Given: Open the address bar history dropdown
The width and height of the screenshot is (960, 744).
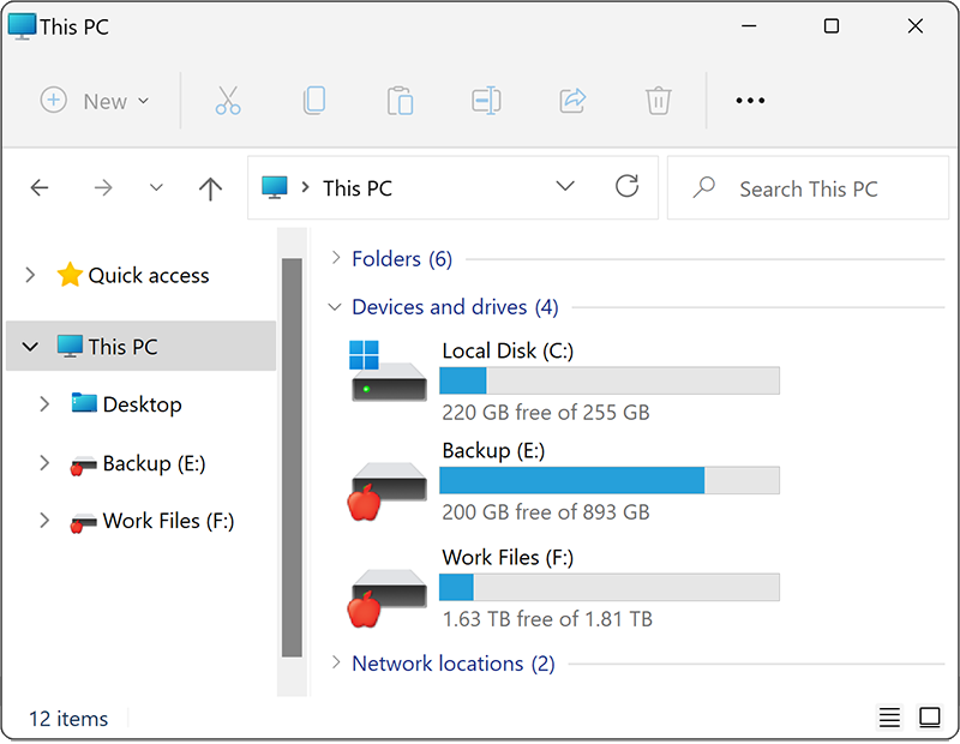Looking at the screenshot, I should [565, 187].
